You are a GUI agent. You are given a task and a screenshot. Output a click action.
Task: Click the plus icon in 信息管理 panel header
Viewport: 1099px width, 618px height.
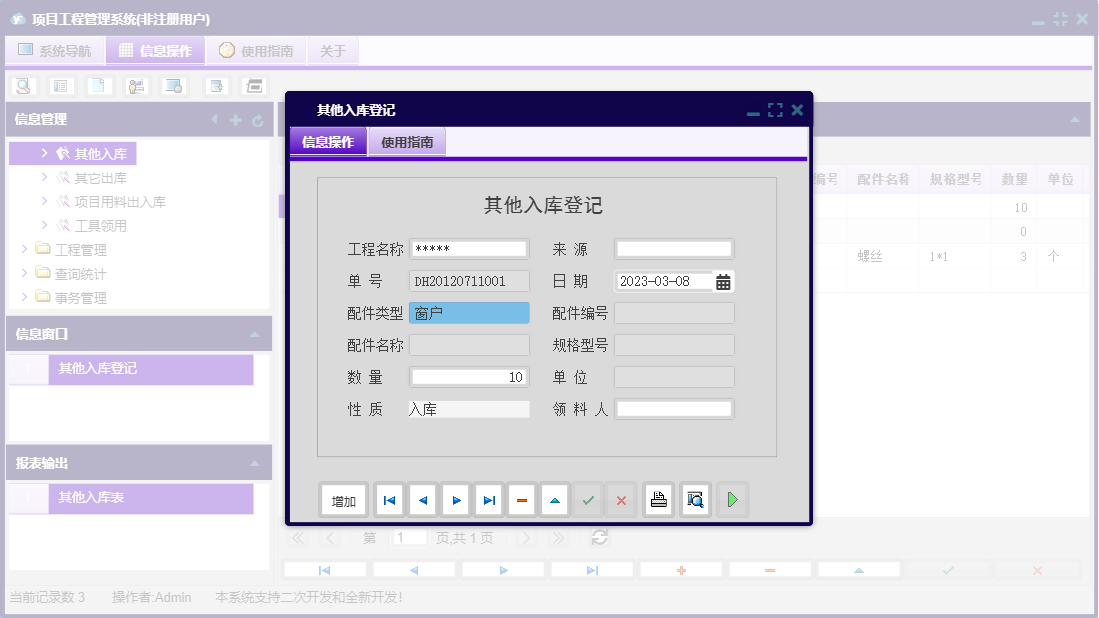(236, 119)
